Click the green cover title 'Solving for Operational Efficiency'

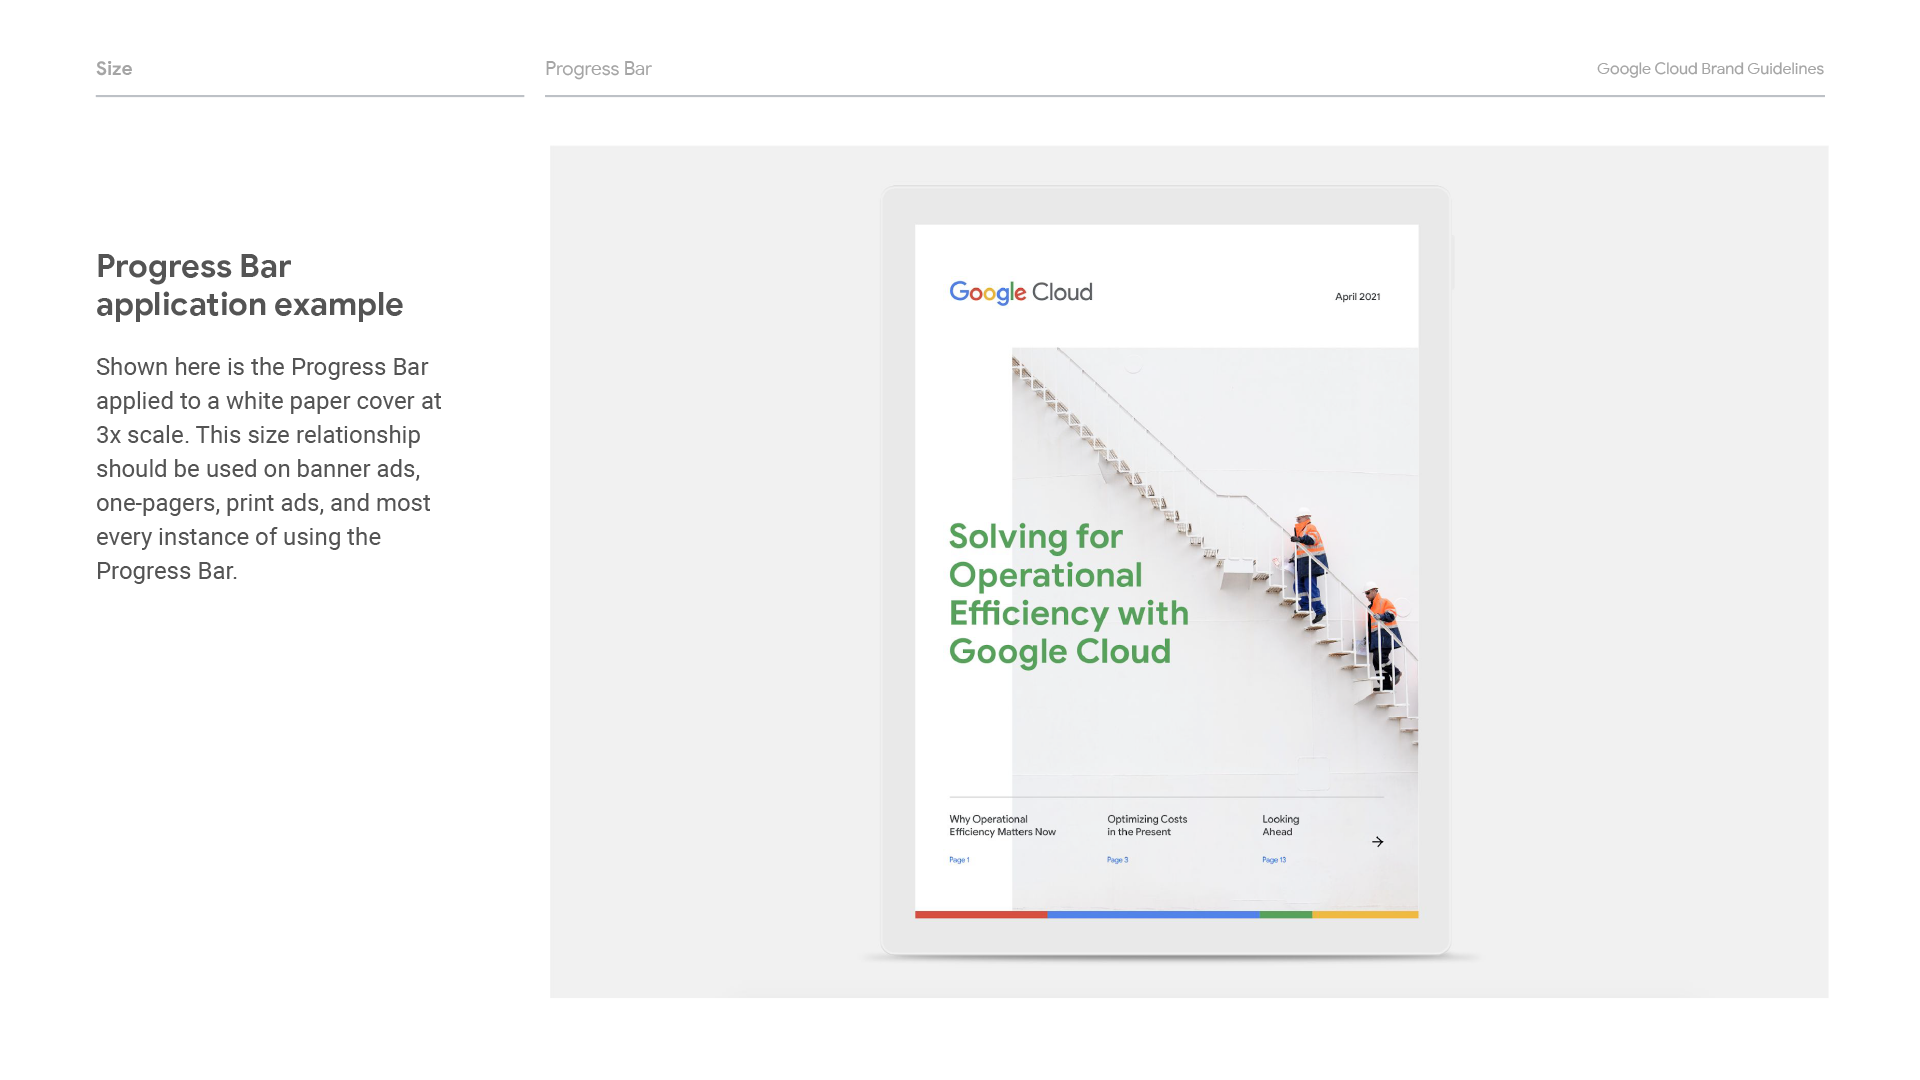[1069, 594]
